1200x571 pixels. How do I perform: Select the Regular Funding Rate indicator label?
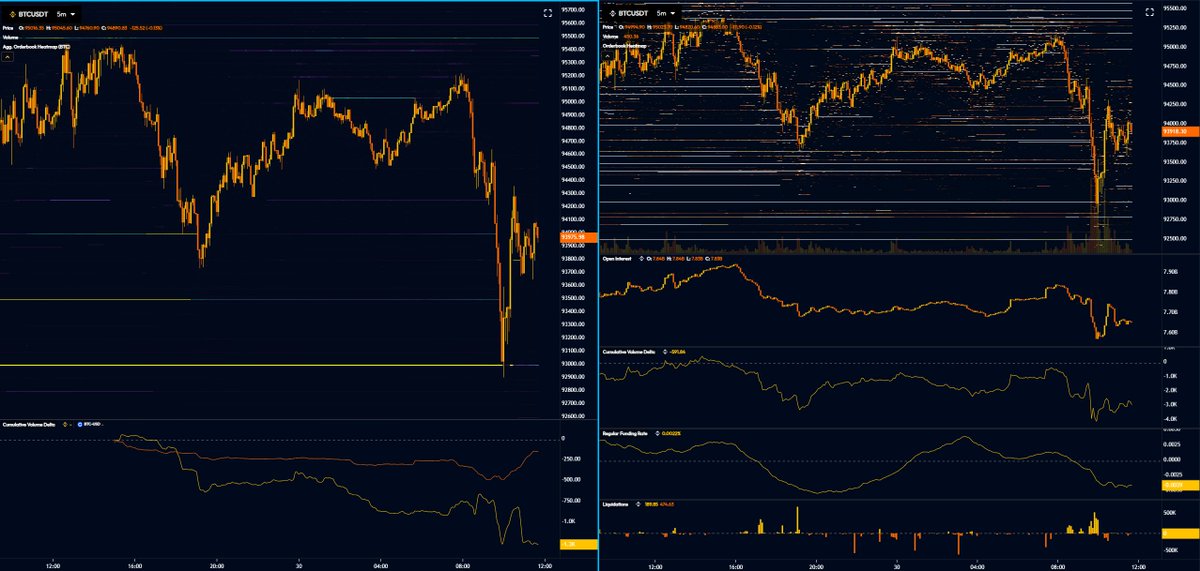[626, 434]
